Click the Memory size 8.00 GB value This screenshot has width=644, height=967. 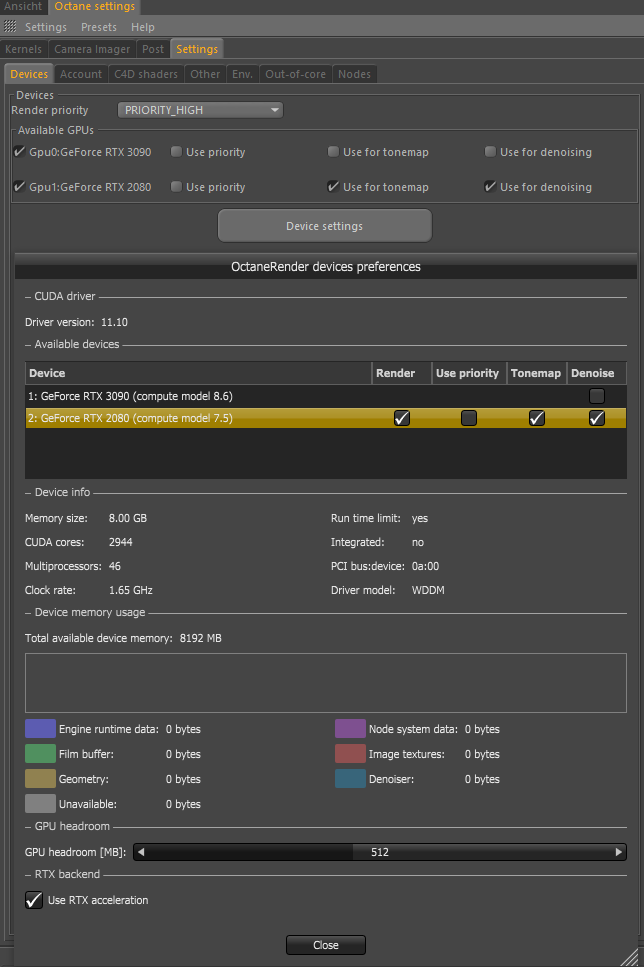[x=128, y=518]
